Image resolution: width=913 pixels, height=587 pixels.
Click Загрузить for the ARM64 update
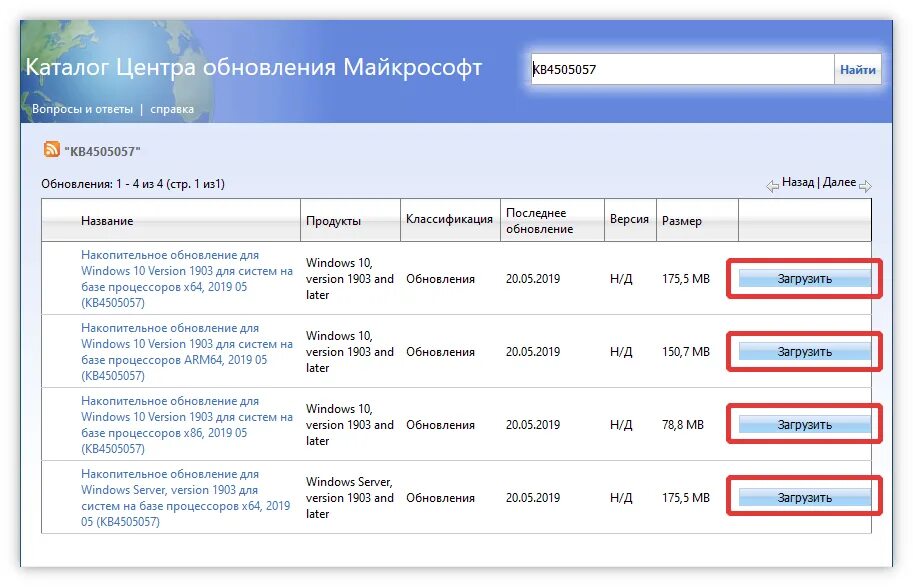(x=804, y=351)
